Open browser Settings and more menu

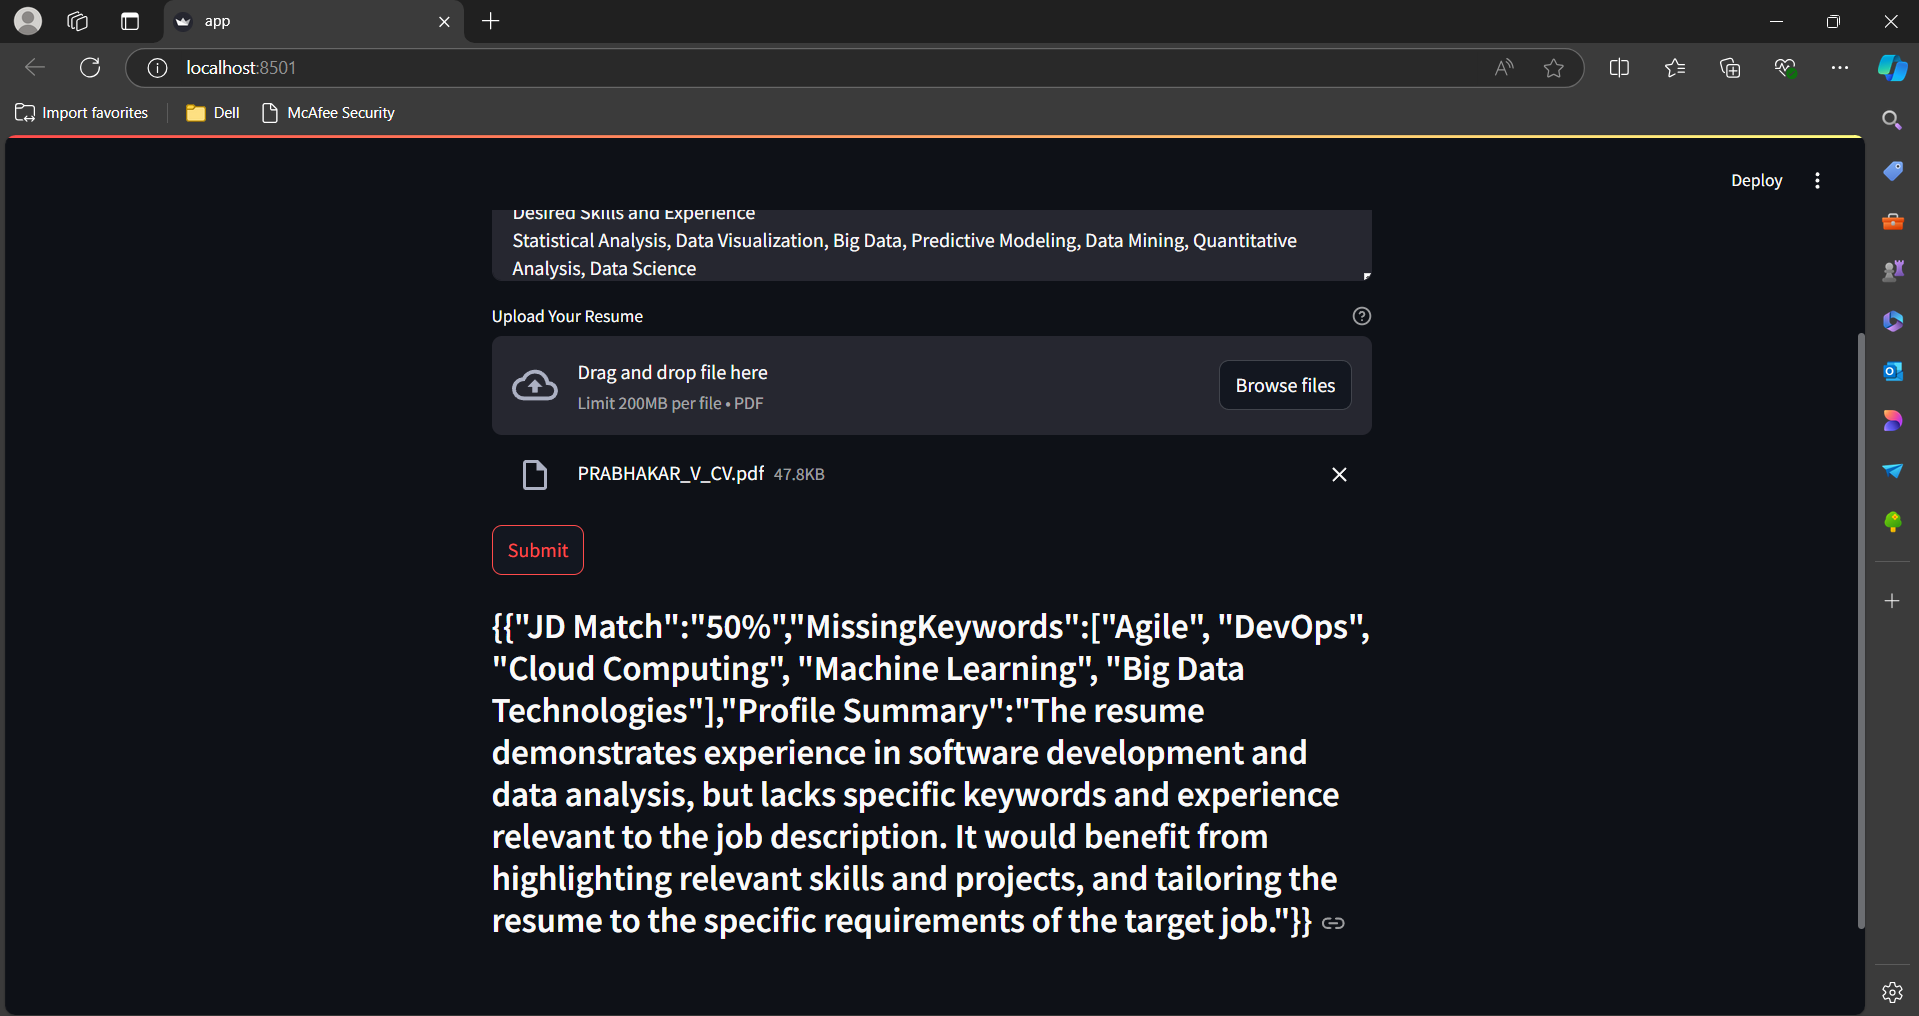[x=1839, y=68]
